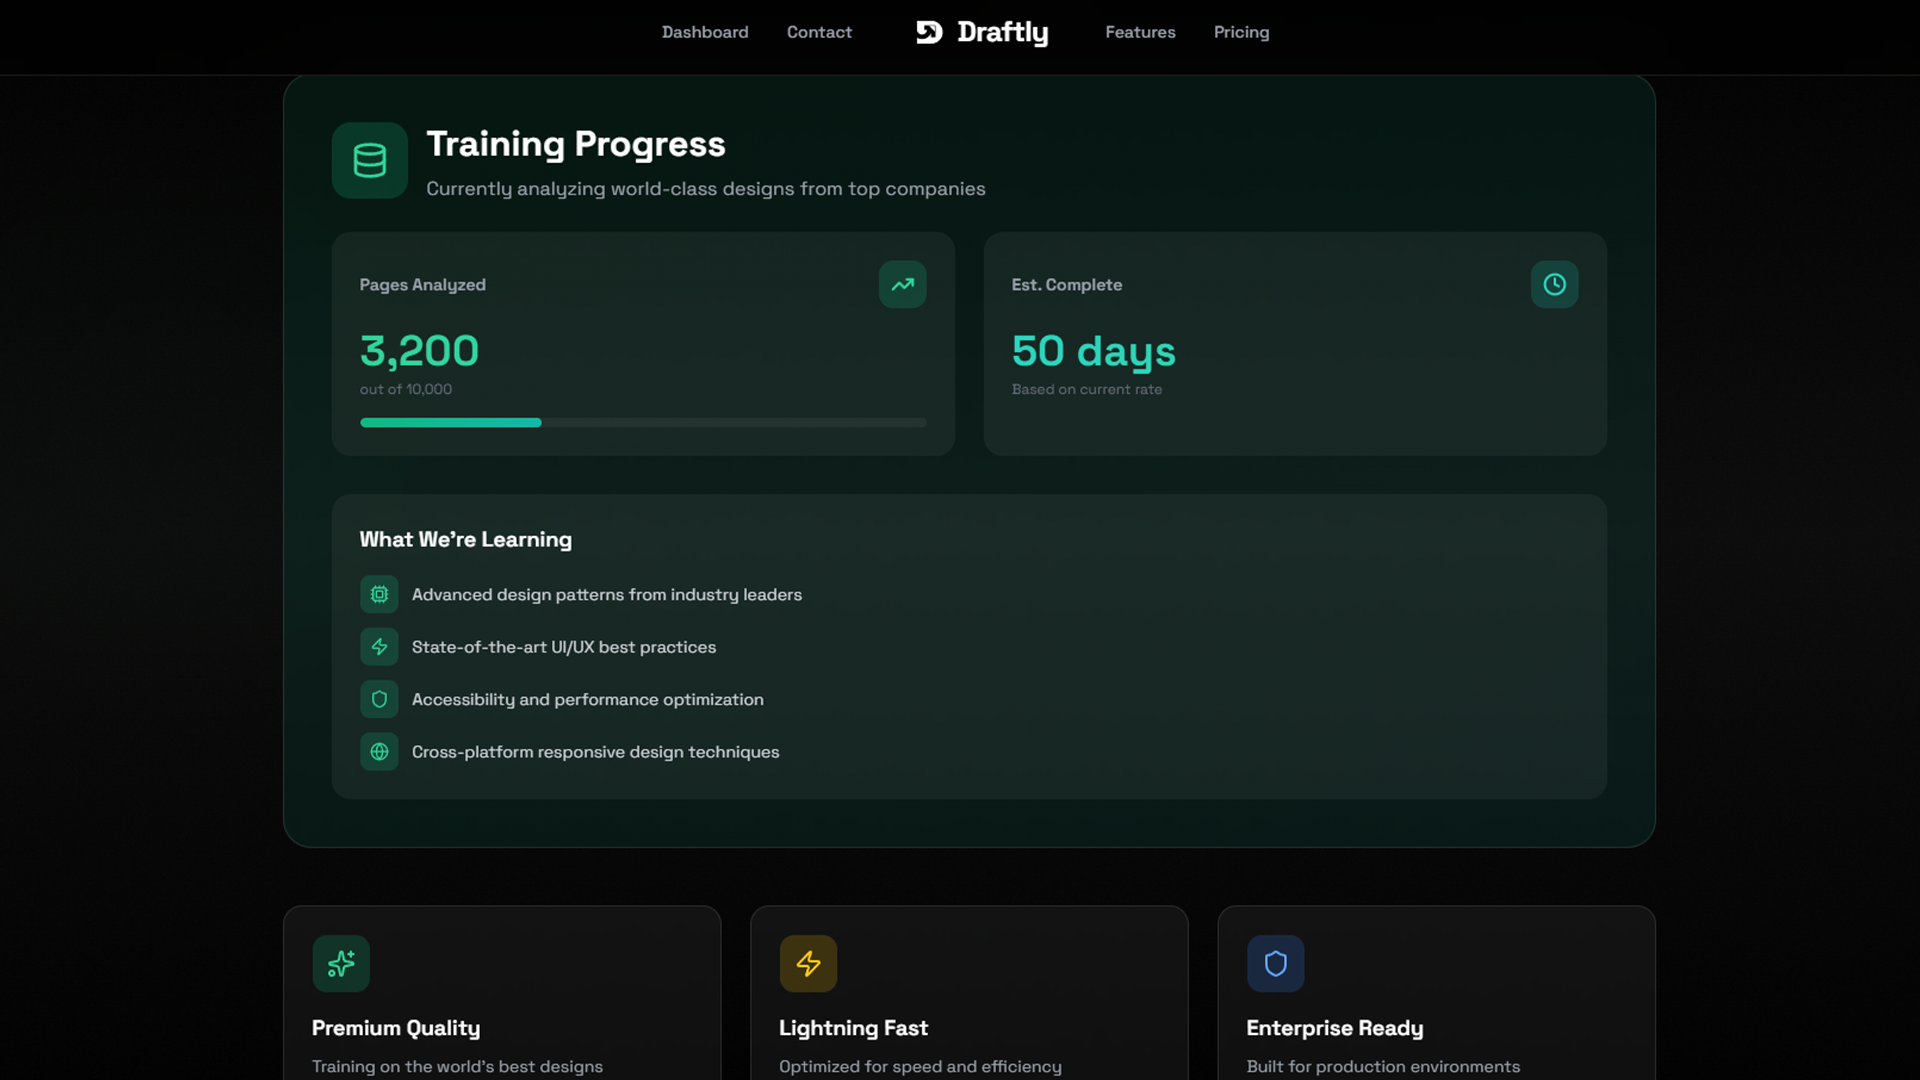Click the shield icon beside accessibility optimization
1920x1080 pixels.
click(379, 699)
